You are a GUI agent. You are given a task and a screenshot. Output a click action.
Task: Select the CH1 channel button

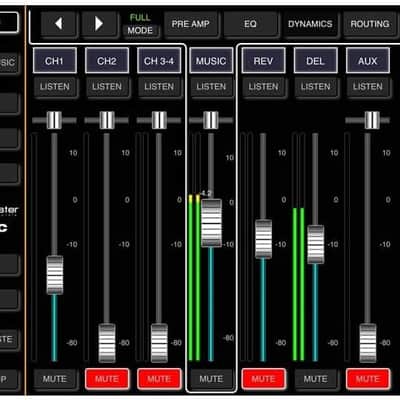[55, 60]
